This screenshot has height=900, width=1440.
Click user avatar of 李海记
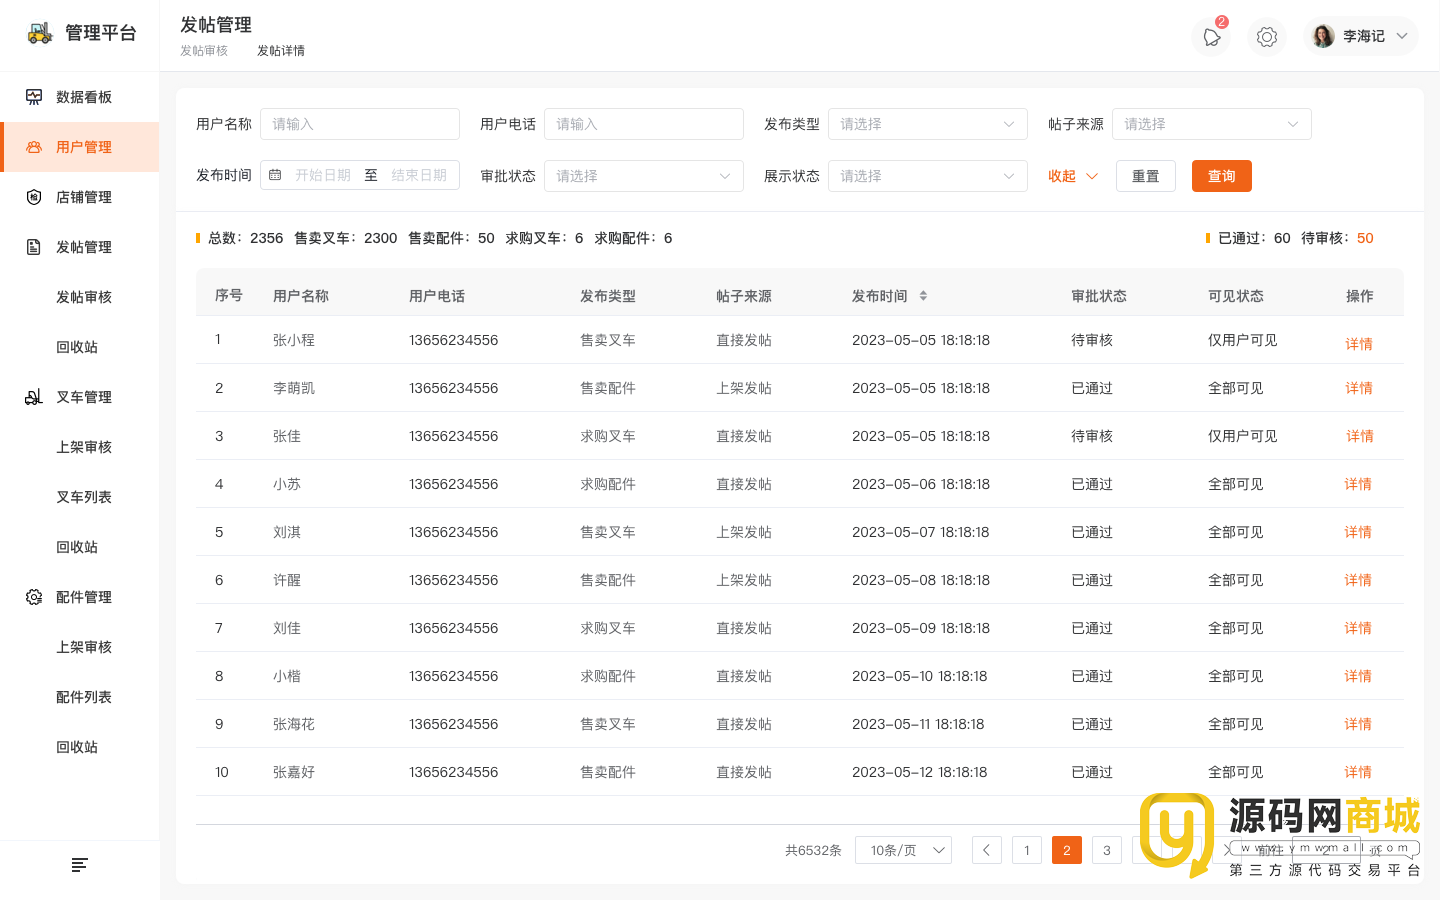pos(1323,36)
